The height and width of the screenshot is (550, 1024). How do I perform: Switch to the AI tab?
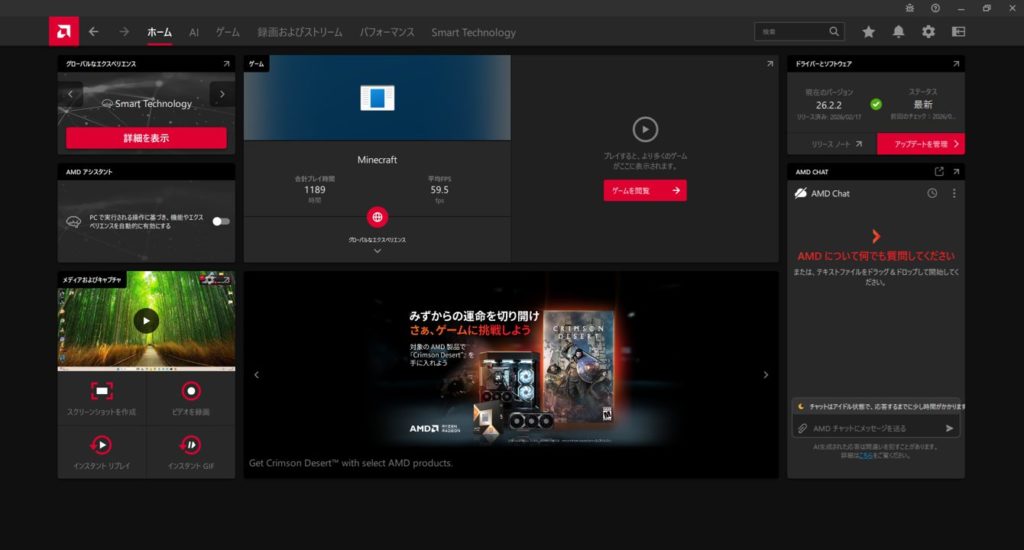coord(194,32)
